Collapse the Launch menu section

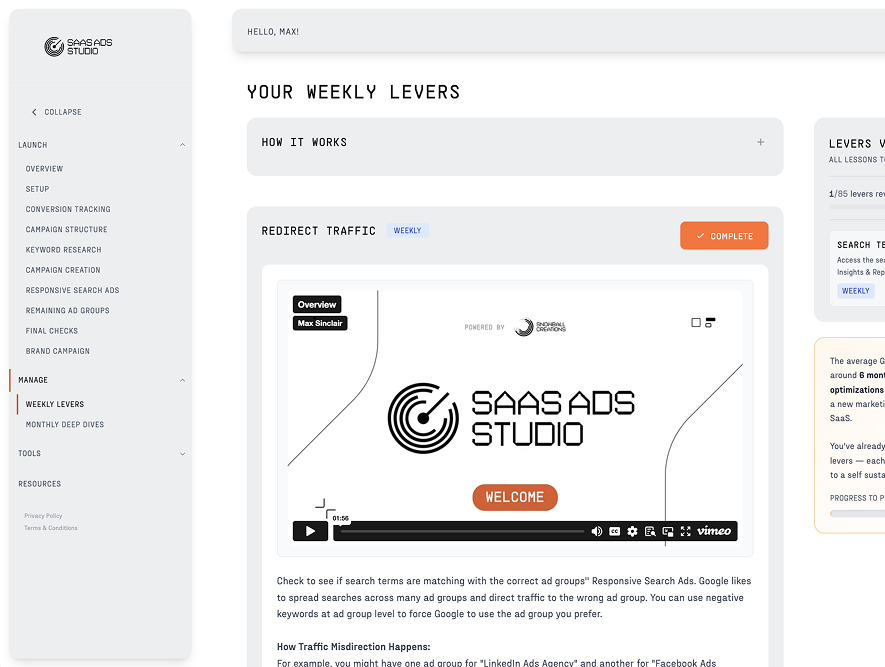(x=182, y=145)
